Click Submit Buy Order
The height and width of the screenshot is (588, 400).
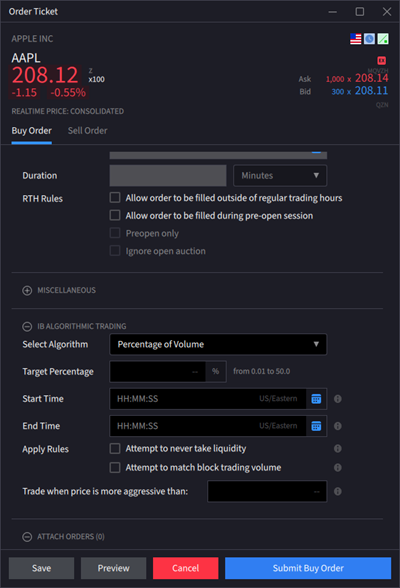[x=308, y=568]
